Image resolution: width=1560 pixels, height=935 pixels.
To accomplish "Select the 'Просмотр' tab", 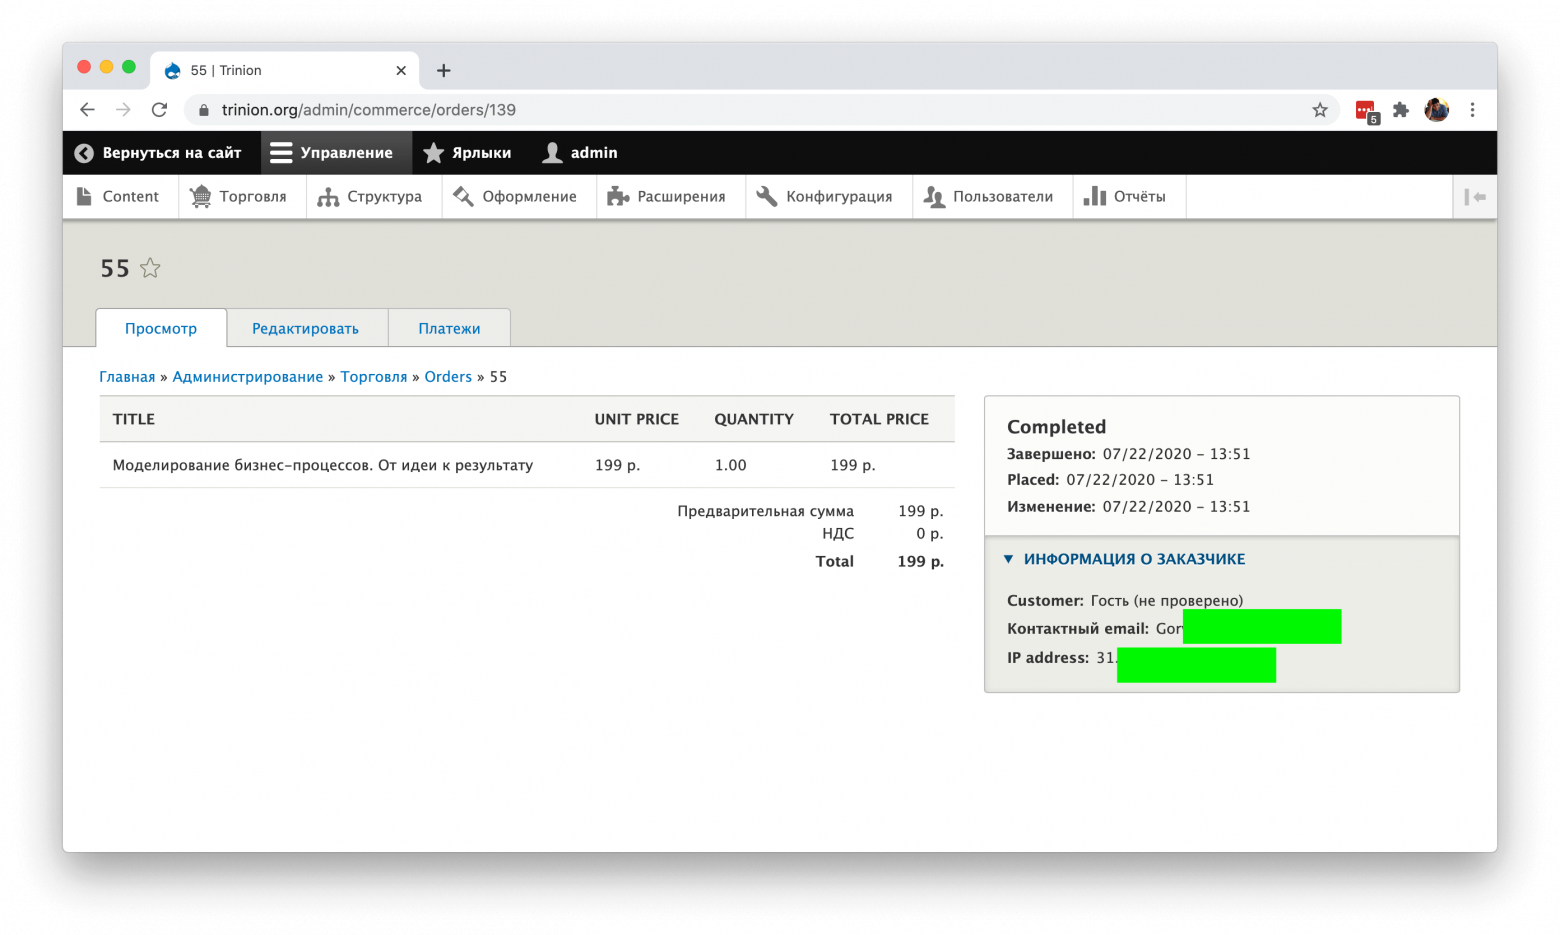I will pyautogui.click(x=161, y=328).
